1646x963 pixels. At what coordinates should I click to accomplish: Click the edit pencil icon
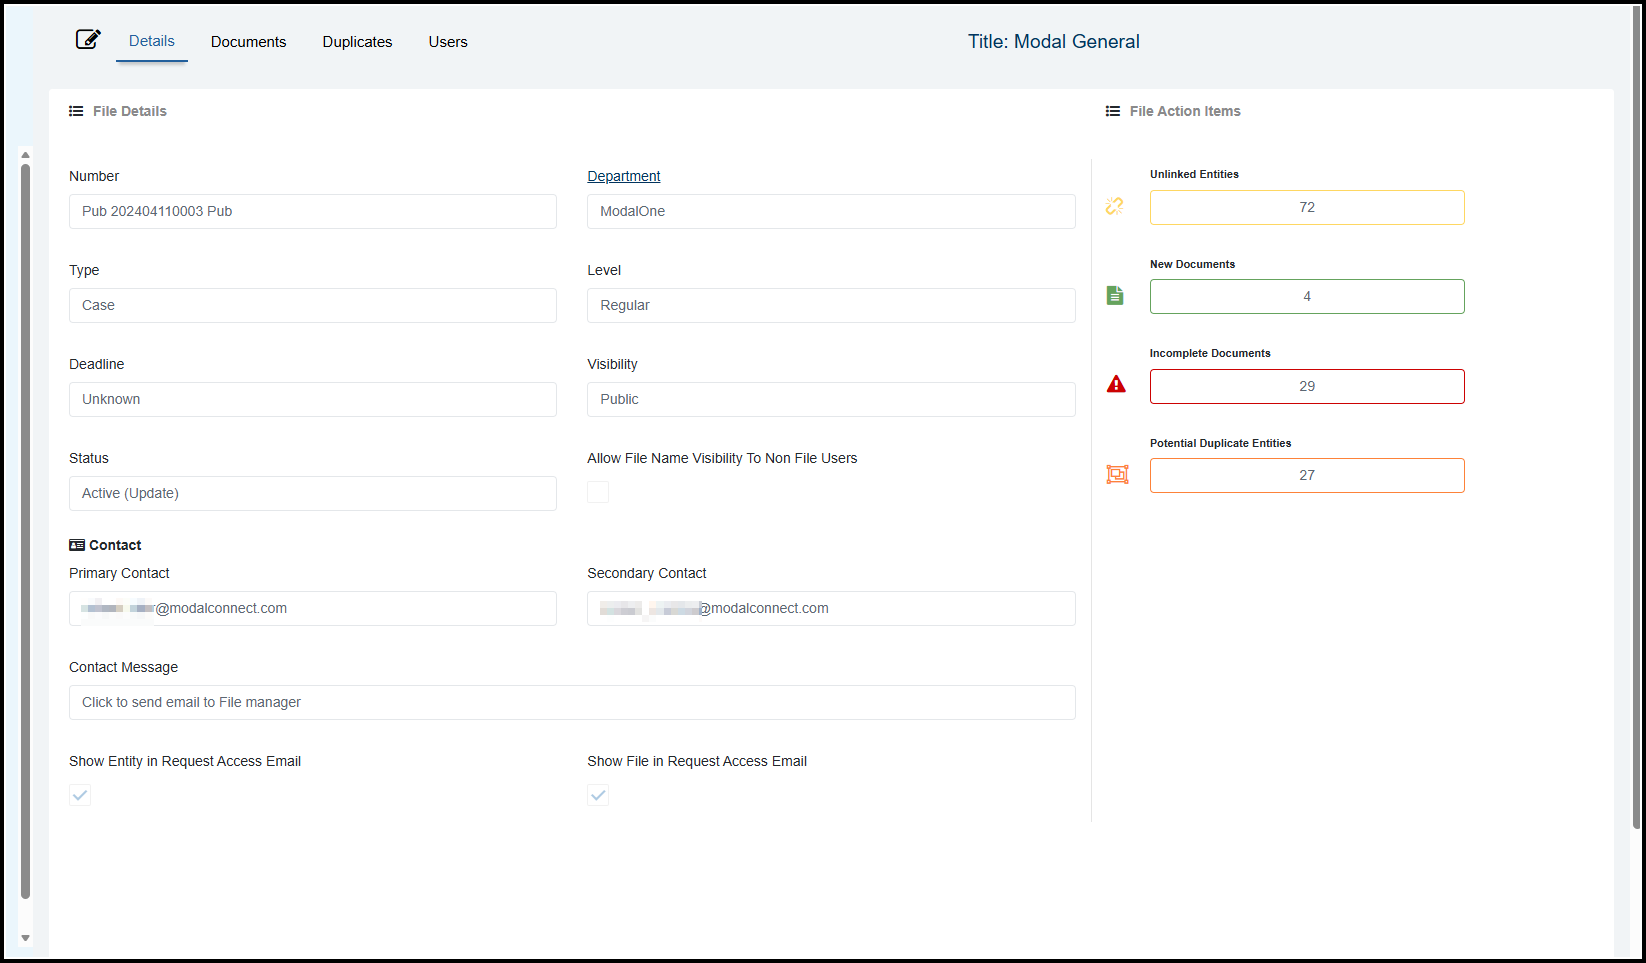[88, 40]
